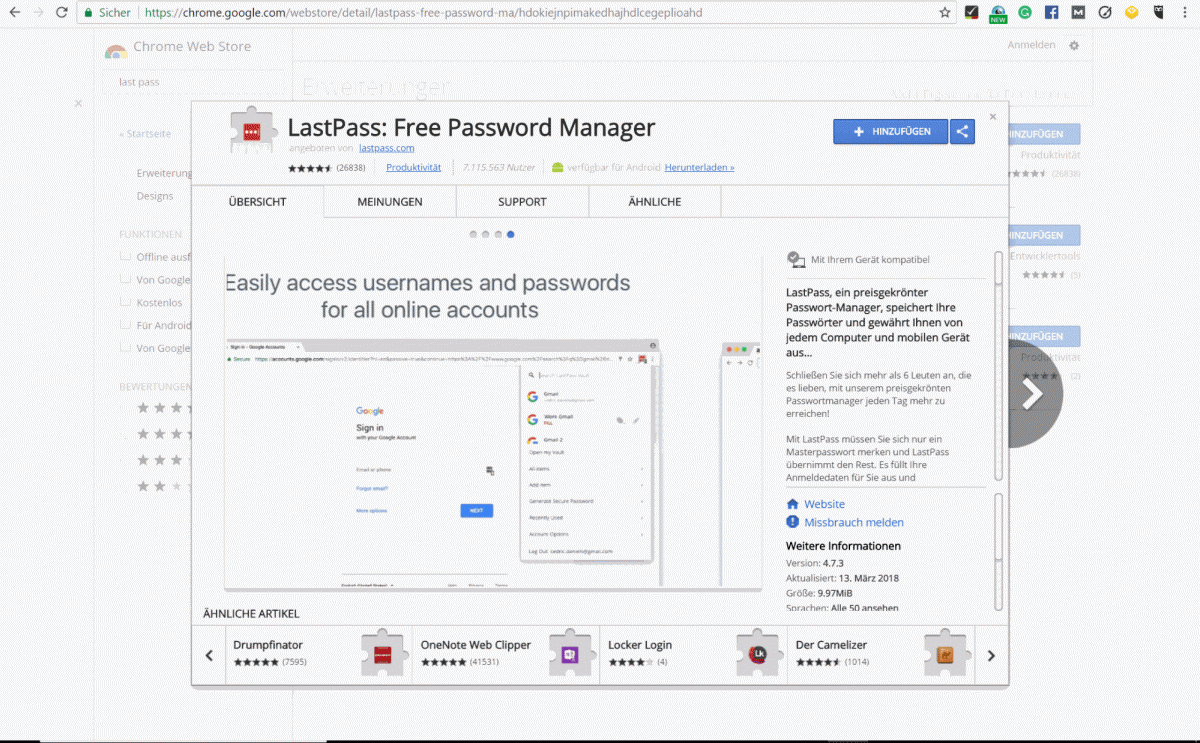Select the third screenshot carousel dot
Viewport: 1200px width, 743px height.
498,234
